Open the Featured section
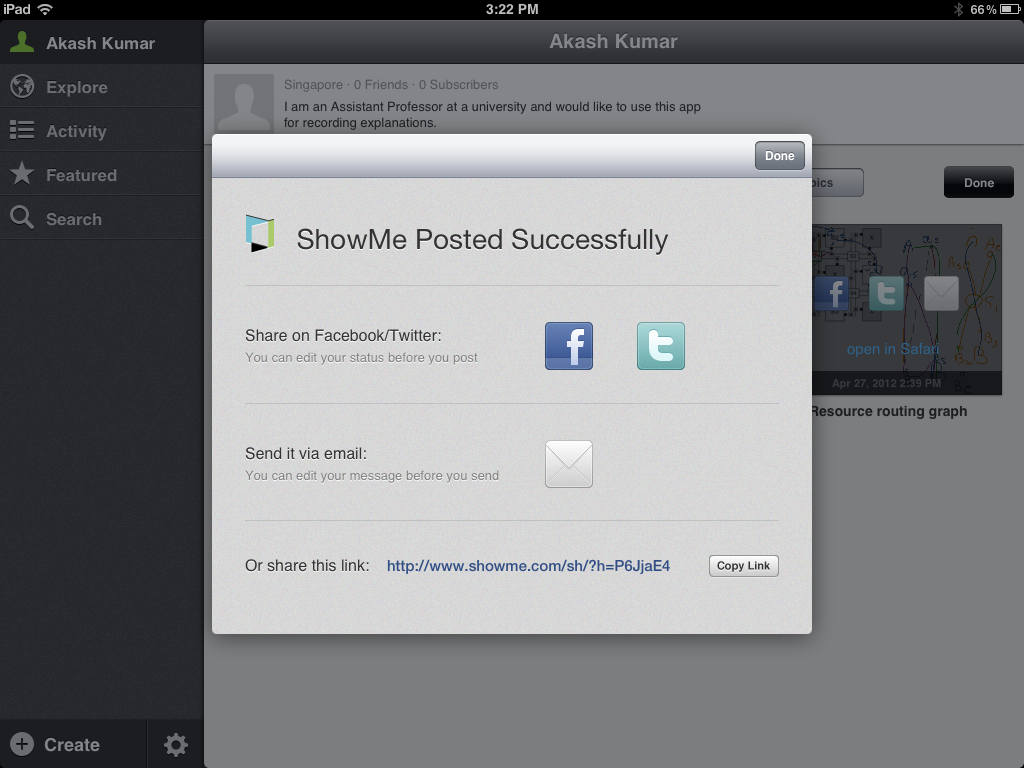This screenshot has width=1024, height=768. click(101, 174)
